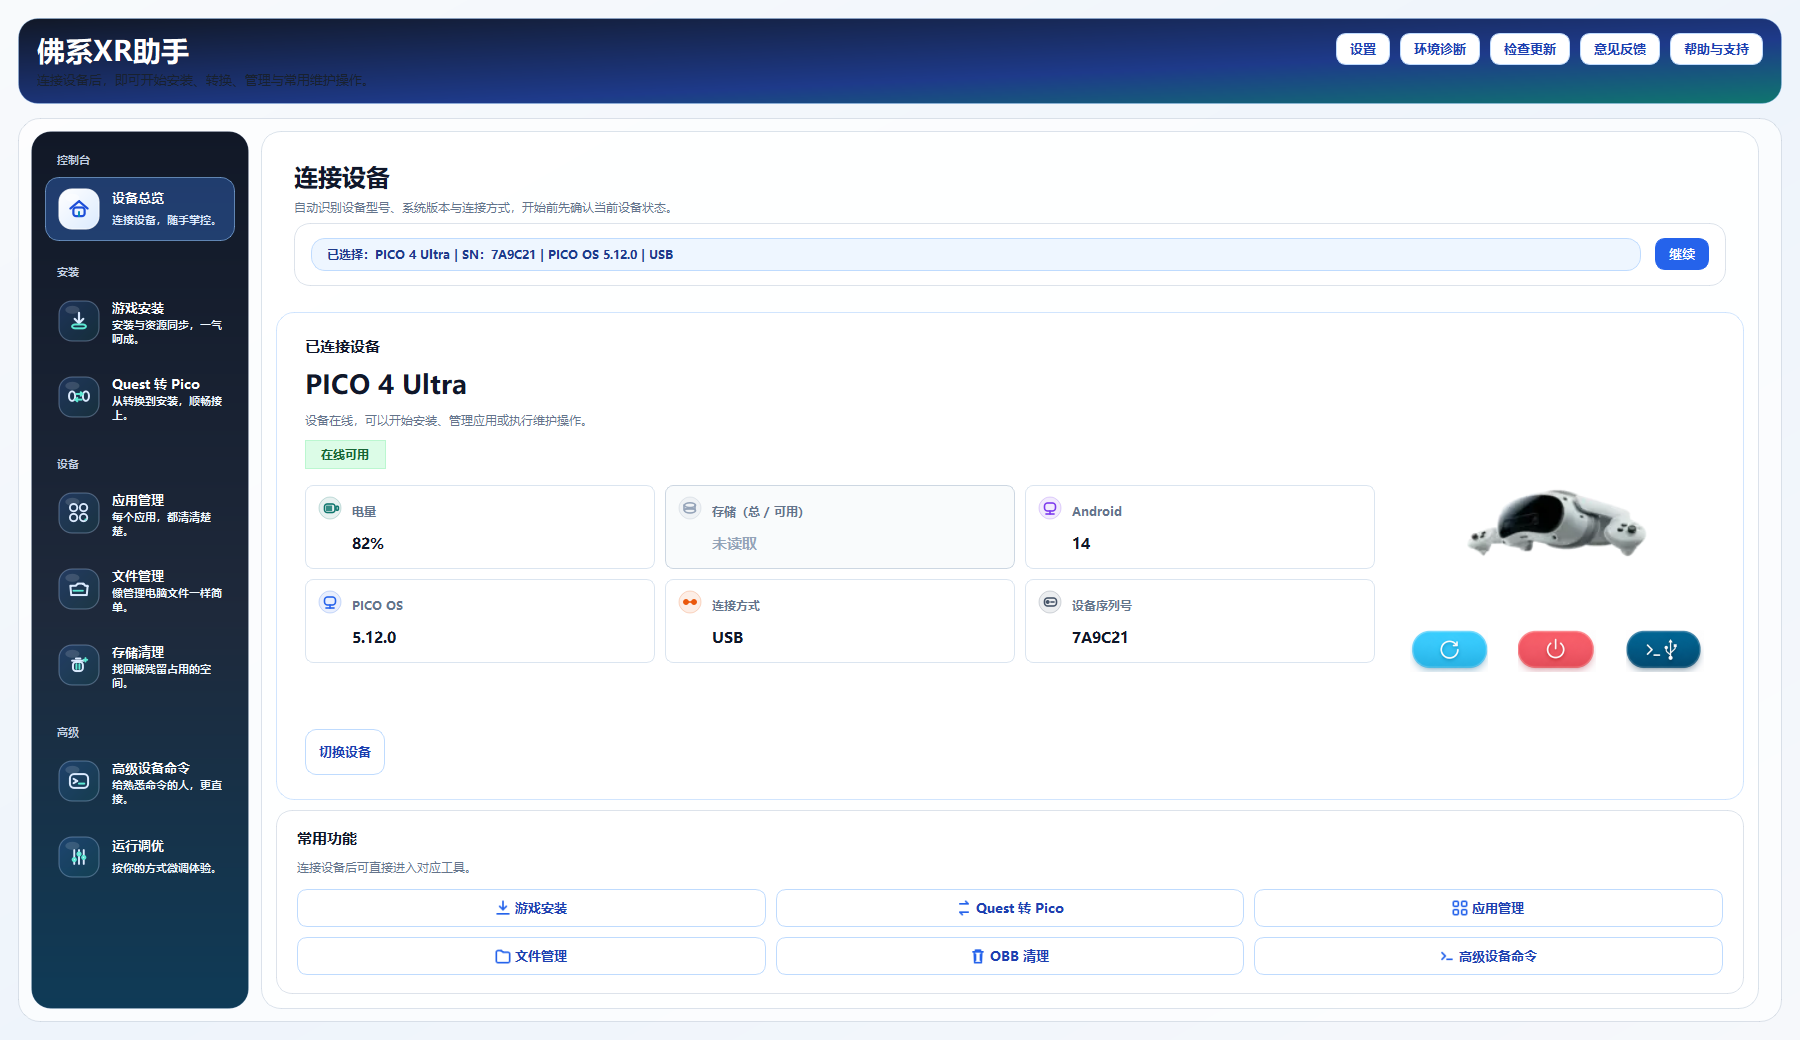Click the 常用功能 section heading
This screenshot has width=1800, height=1040.
(327, 839)
